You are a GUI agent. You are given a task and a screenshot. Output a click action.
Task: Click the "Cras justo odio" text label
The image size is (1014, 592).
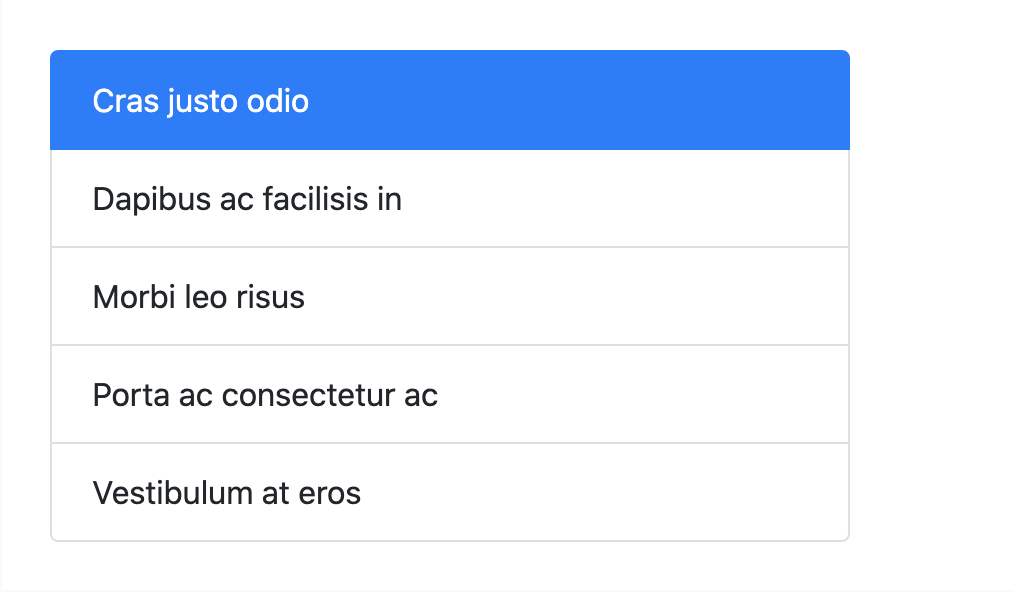click(x=201, y=101)
